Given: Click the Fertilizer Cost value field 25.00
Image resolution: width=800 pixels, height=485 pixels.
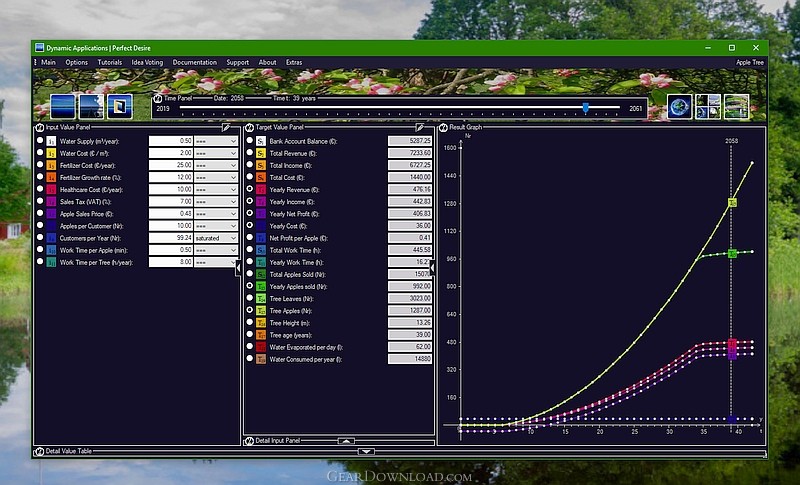Looking at the screenshot, I should coord(171,165).
